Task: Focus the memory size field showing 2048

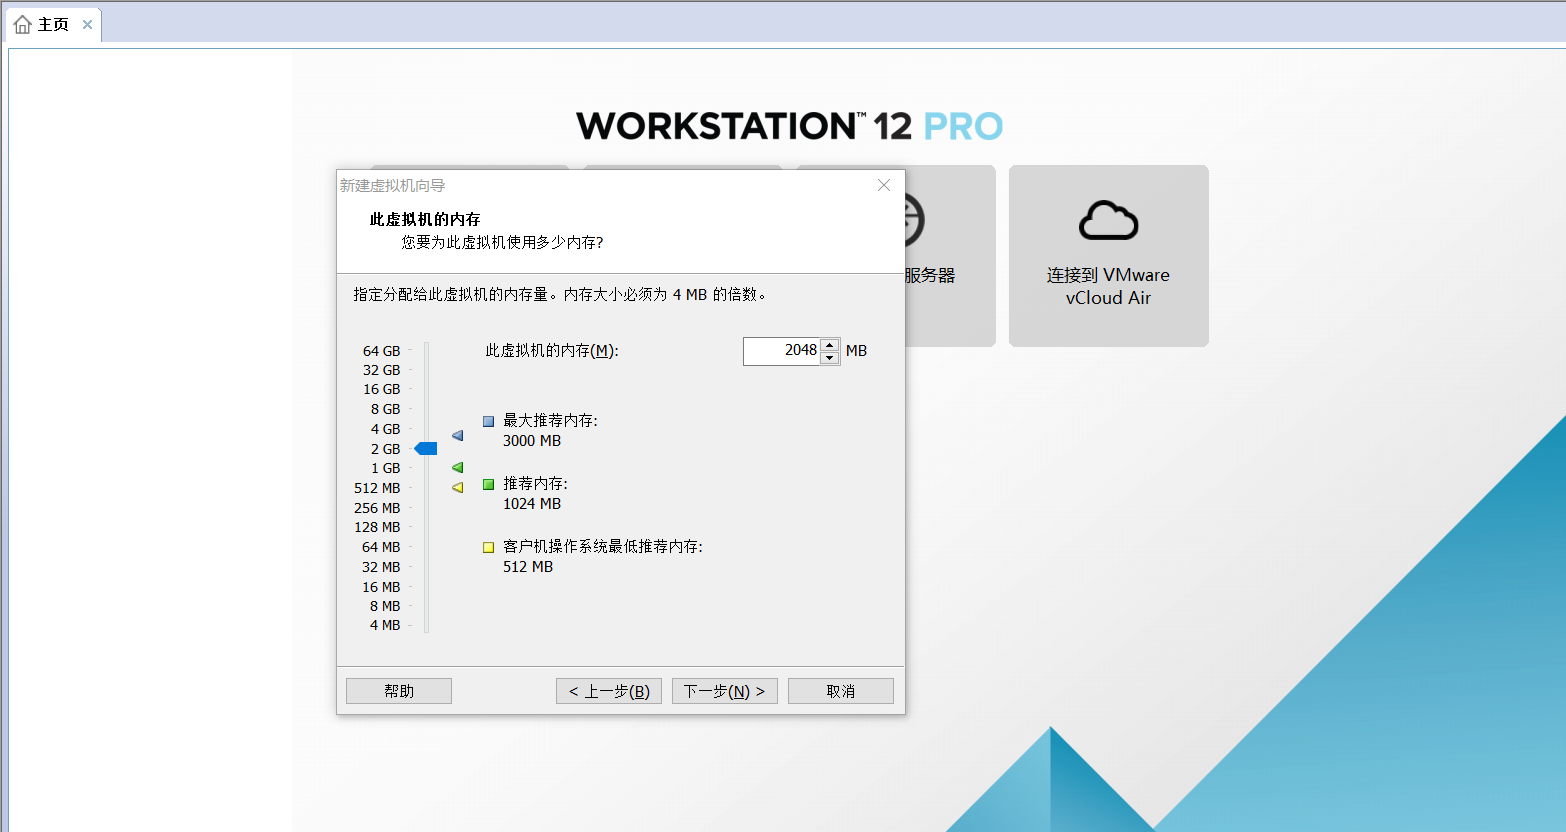Action: tap(781, 351)
